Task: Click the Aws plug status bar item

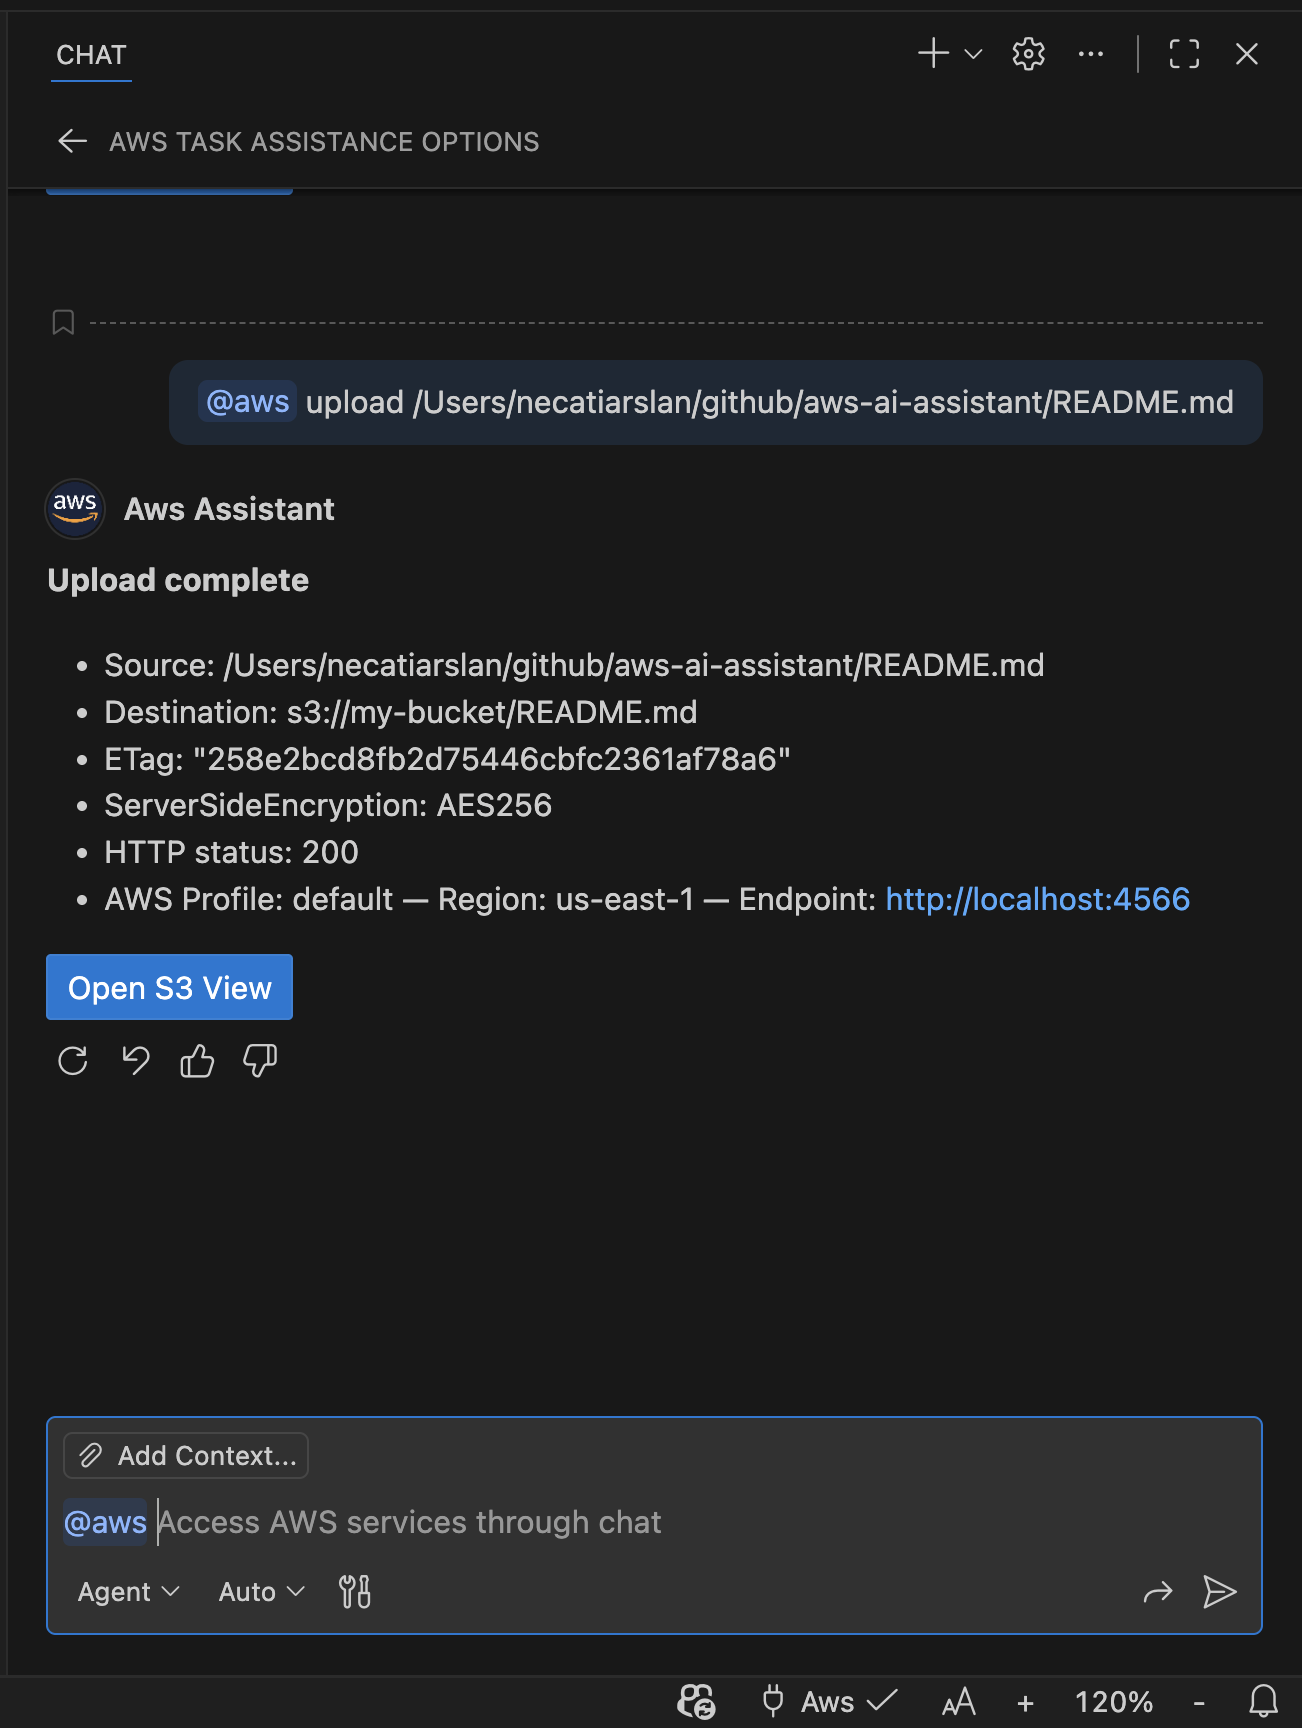Action: click(829, 1701)
